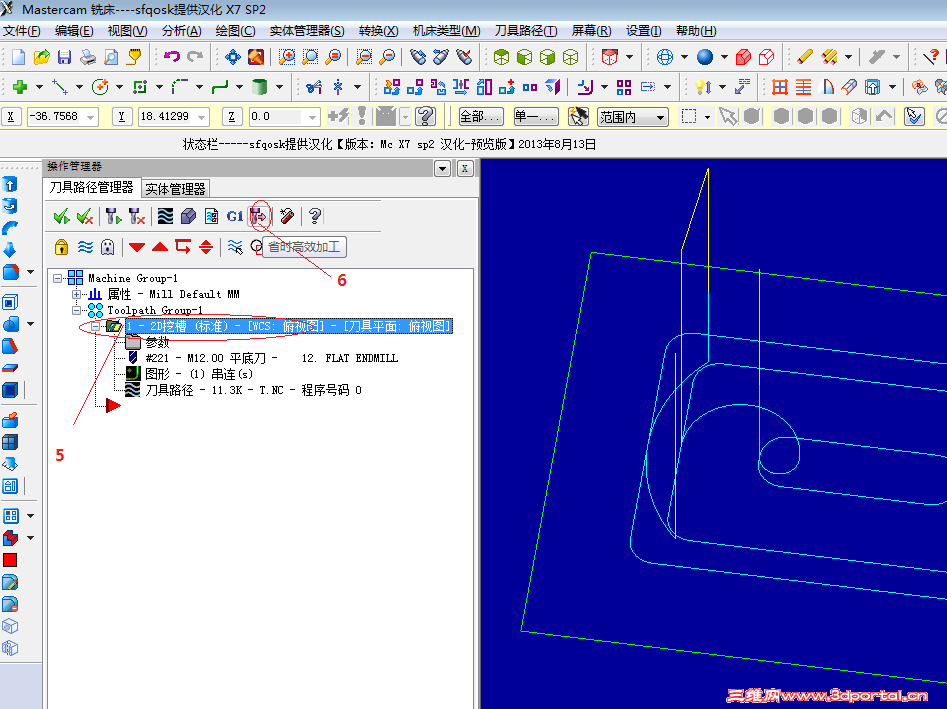Print with the printer icon
The width and height of the screenshot is (947, 709).
tap(88, 57)
